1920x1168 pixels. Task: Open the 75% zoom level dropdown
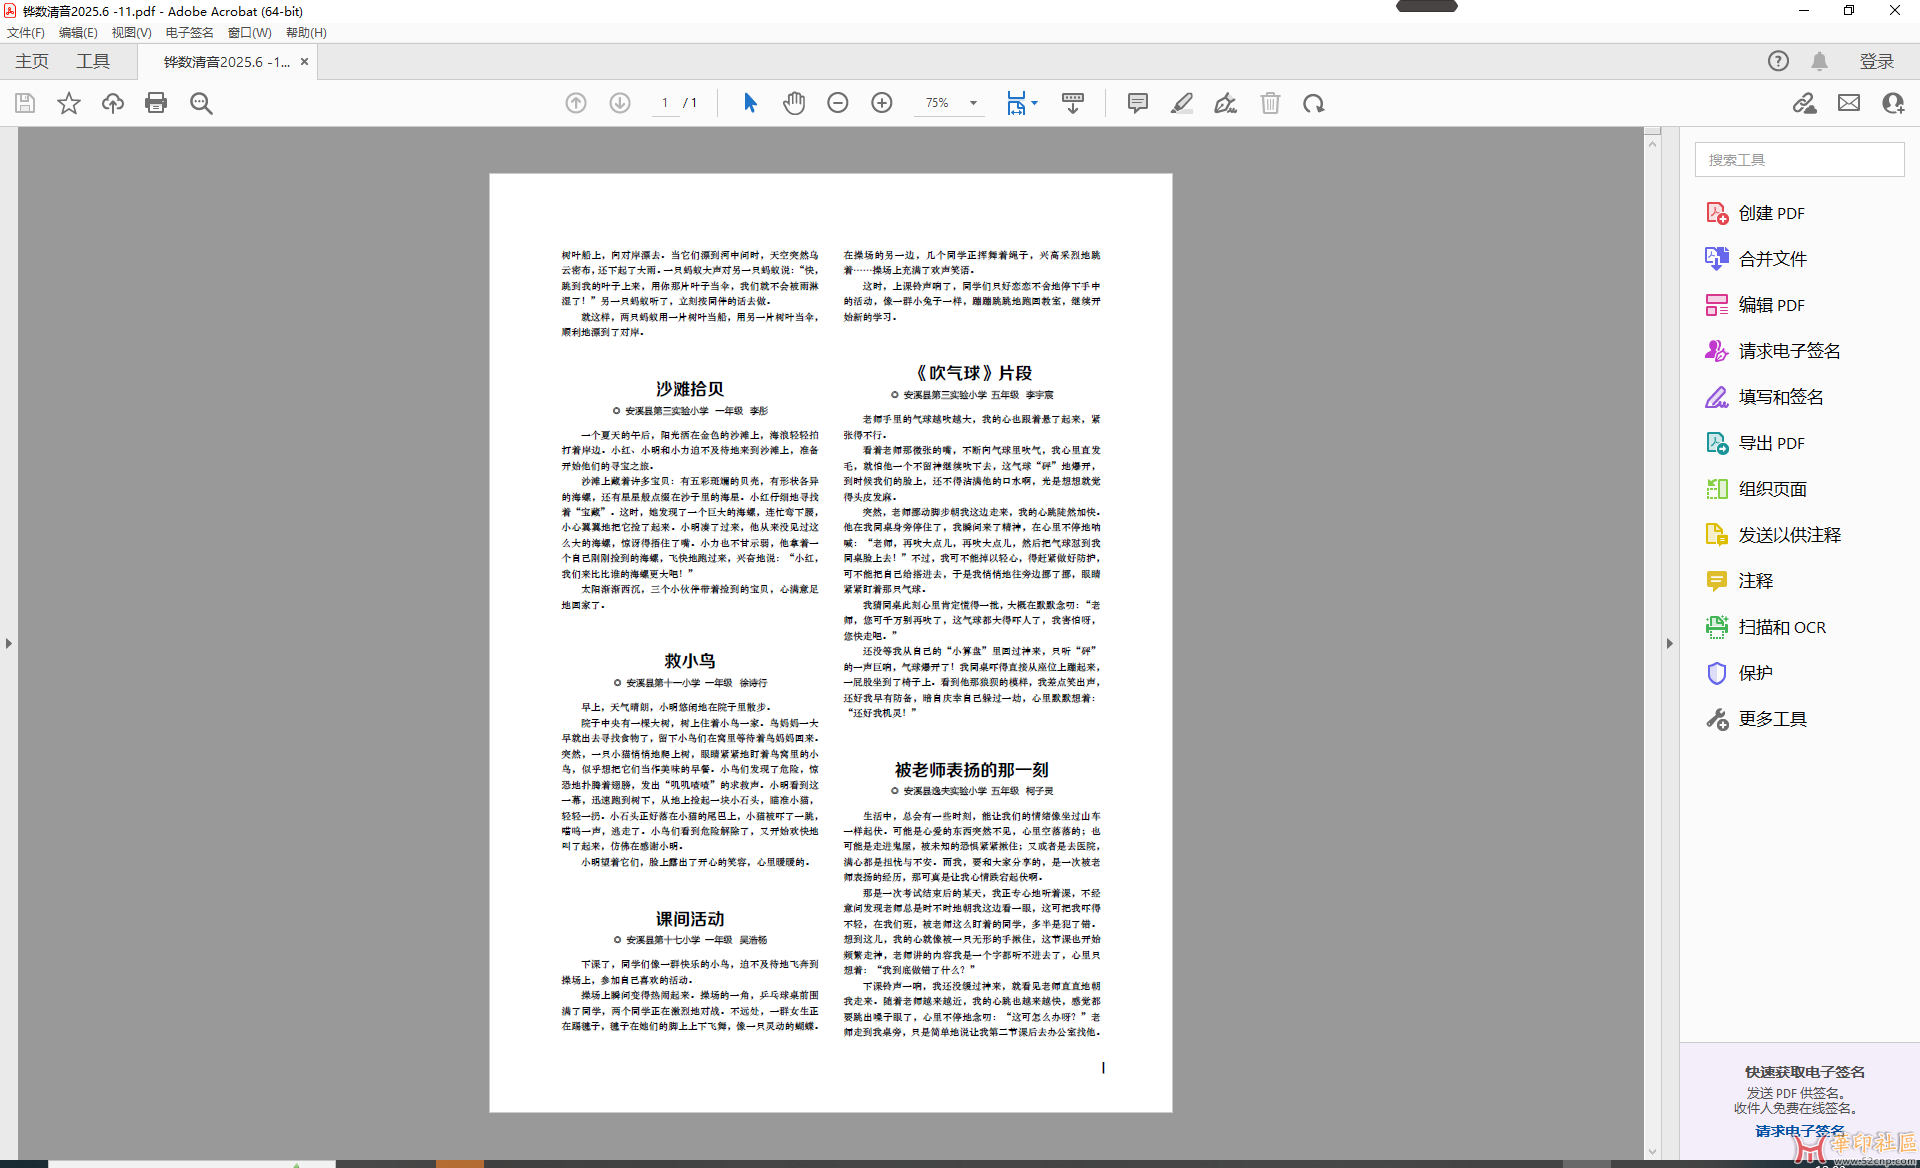tap(973, 103)
